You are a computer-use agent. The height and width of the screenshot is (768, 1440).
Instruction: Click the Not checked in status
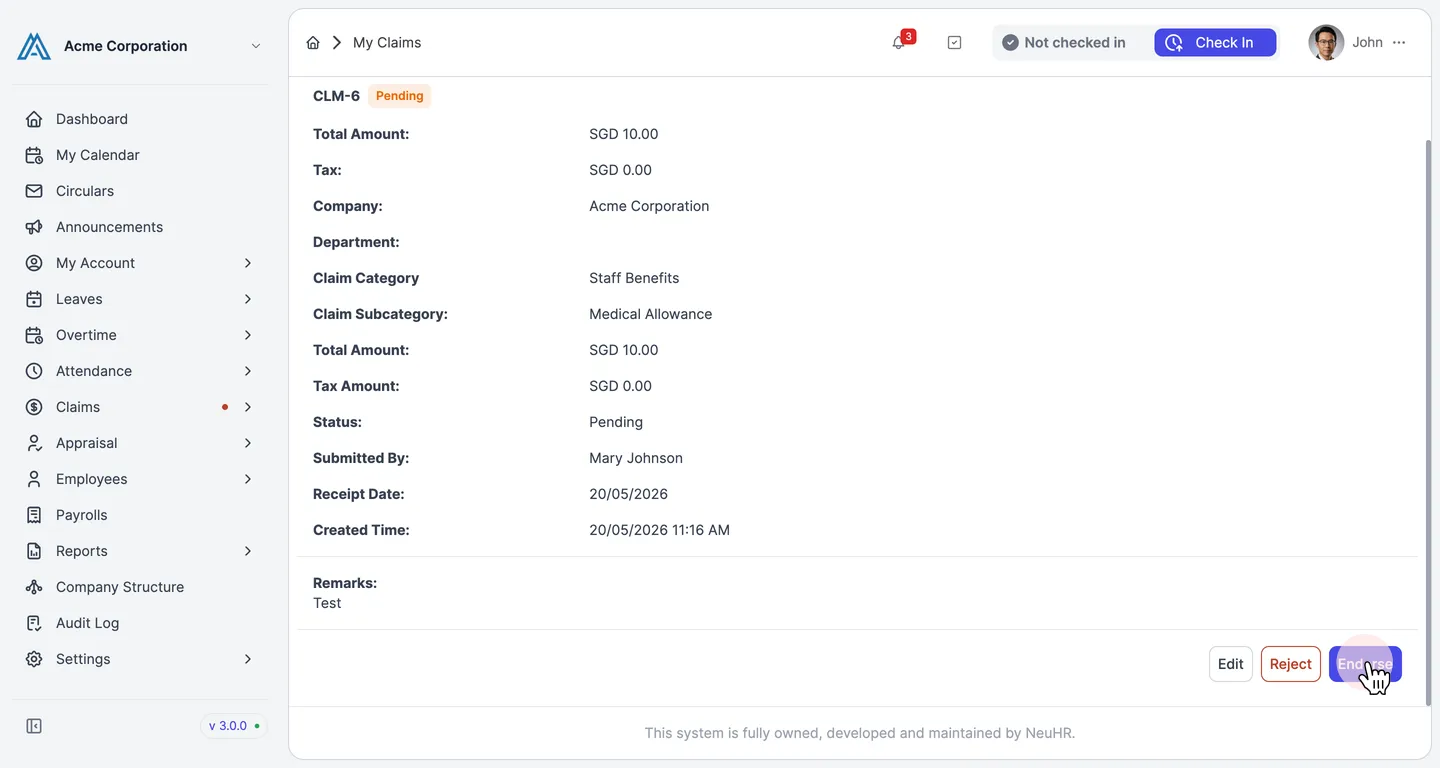(1064, 43)
